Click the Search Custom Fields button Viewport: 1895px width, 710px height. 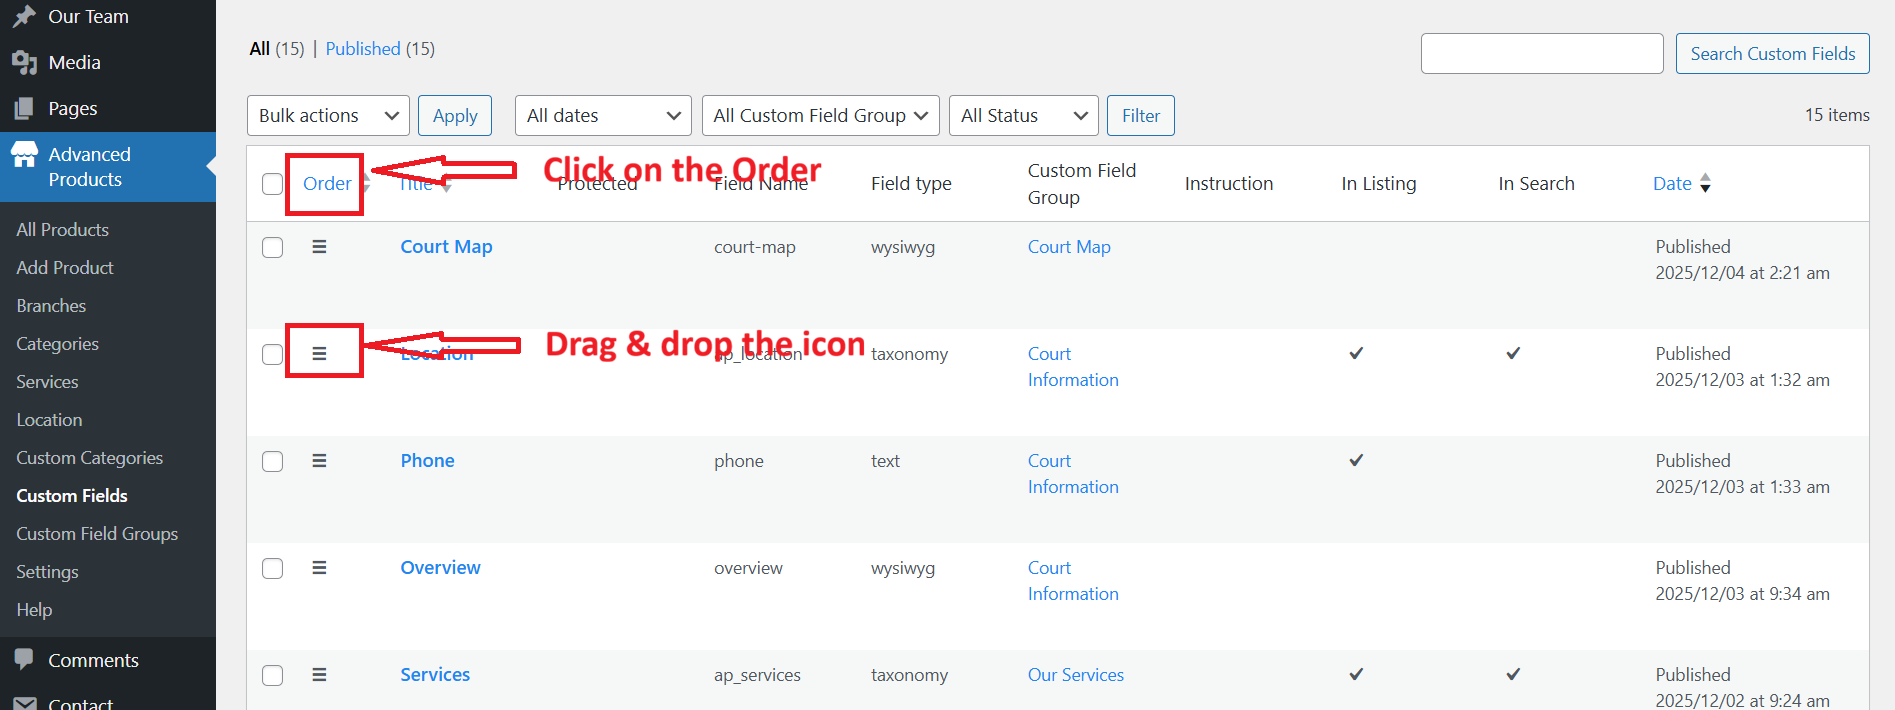click(x=1773, y=53)
